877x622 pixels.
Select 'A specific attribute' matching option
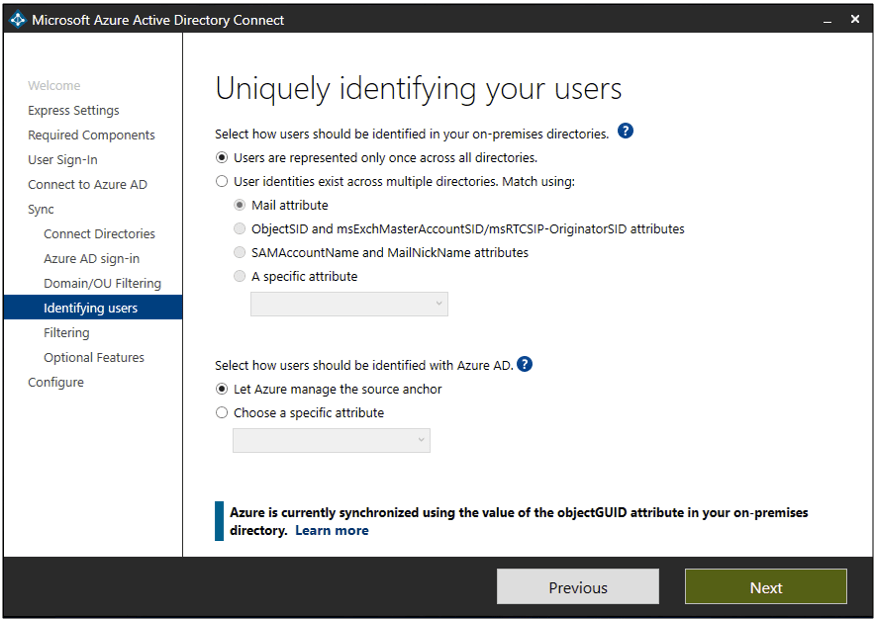coord(240,277)
